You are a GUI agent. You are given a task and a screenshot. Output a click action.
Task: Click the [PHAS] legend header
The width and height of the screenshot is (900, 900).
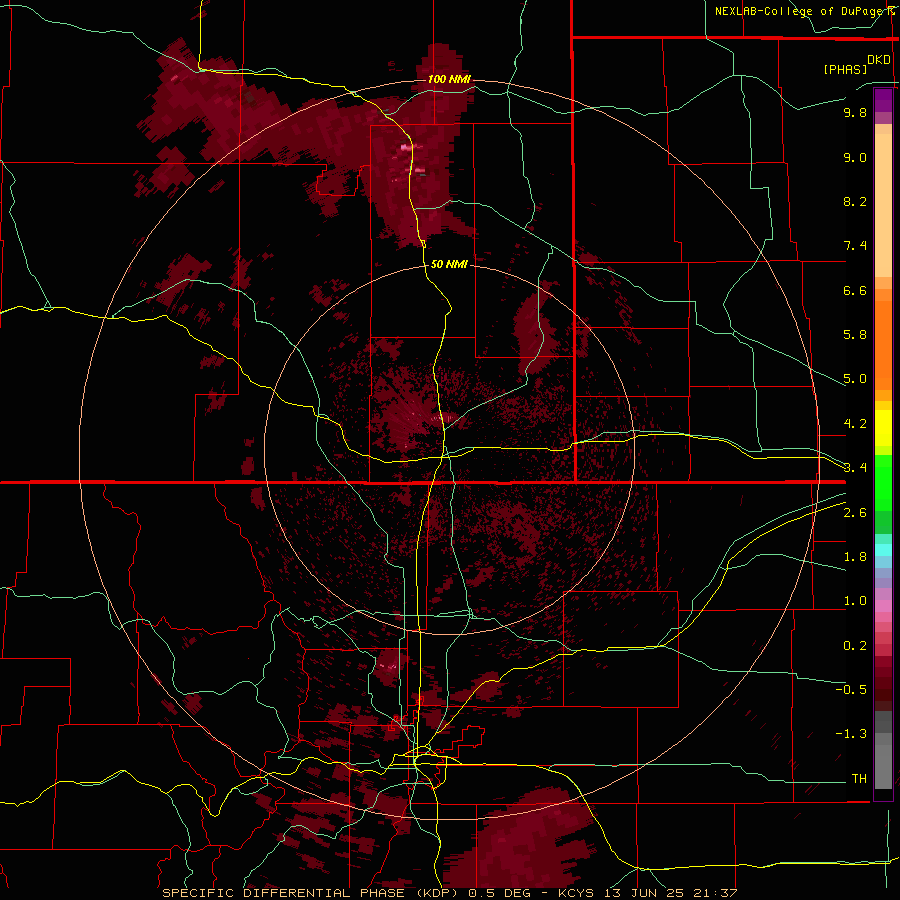pyautogui.click(x=845, y=69)
